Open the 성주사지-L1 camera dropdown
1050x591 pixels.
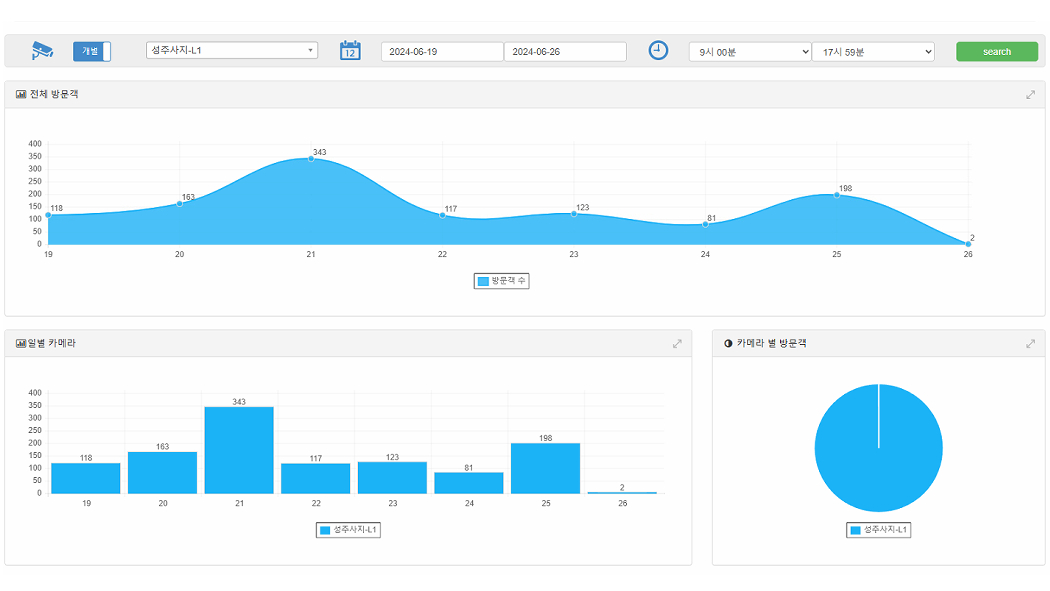[x=232, y=50]
